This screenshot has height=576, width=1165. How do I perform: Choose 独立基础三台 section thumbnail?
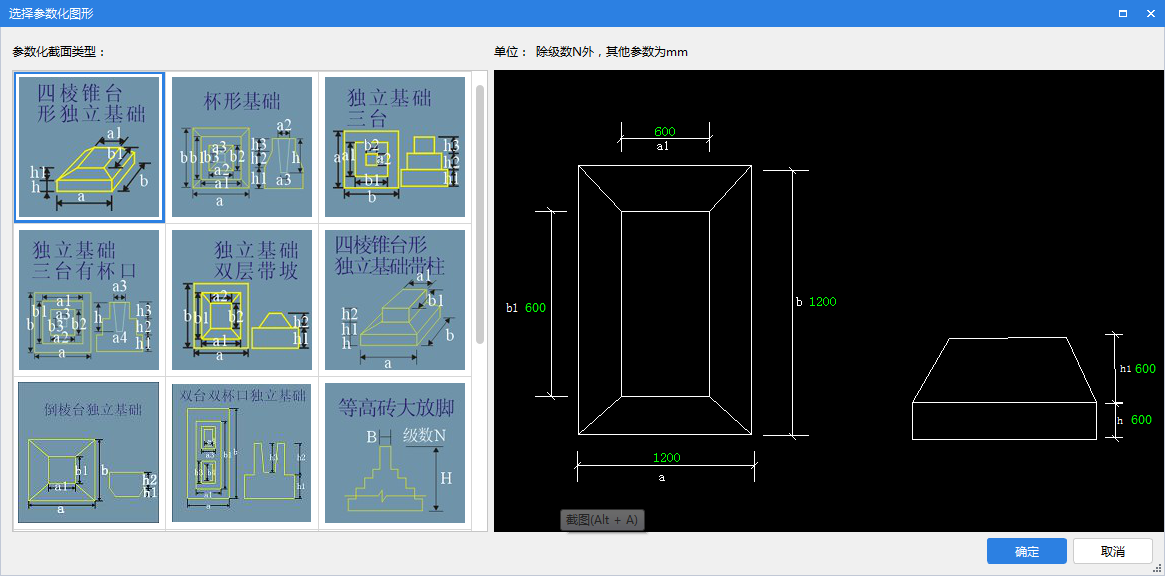click(x=395, y=147)
